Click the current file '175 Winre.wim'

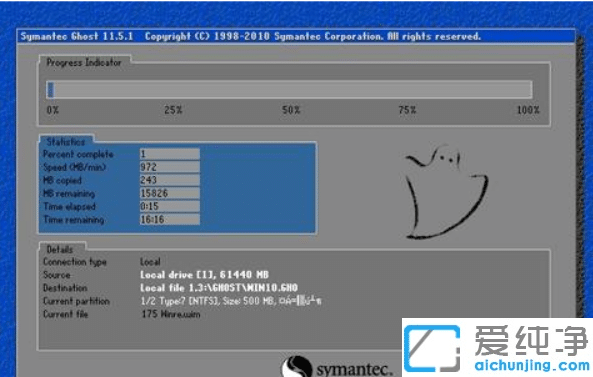[x=171, y=314]
